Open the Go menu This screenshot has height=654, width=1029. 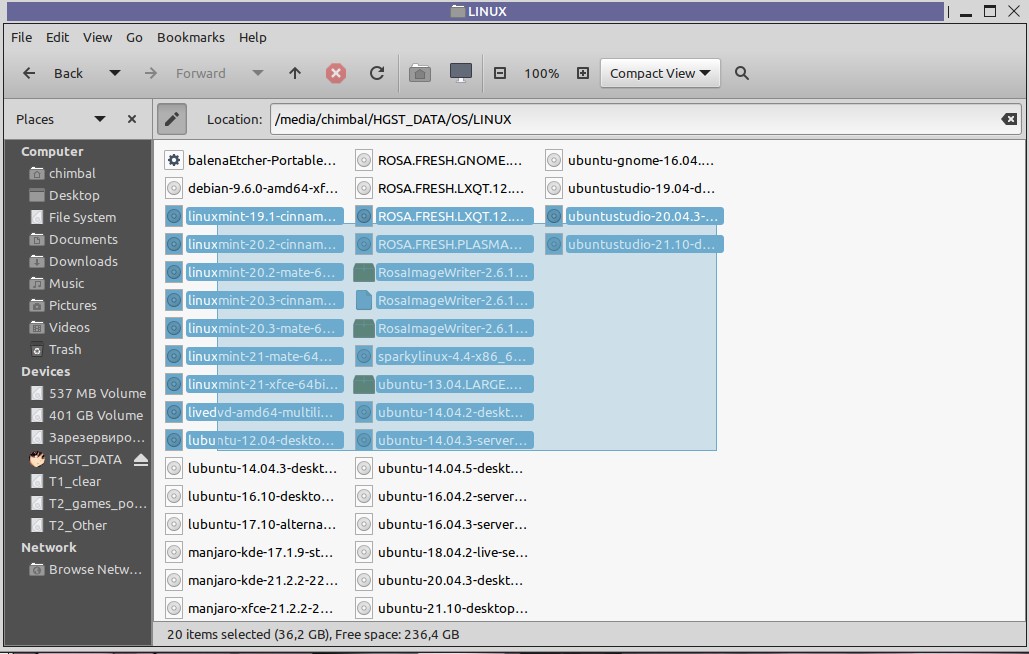point(135,37)
